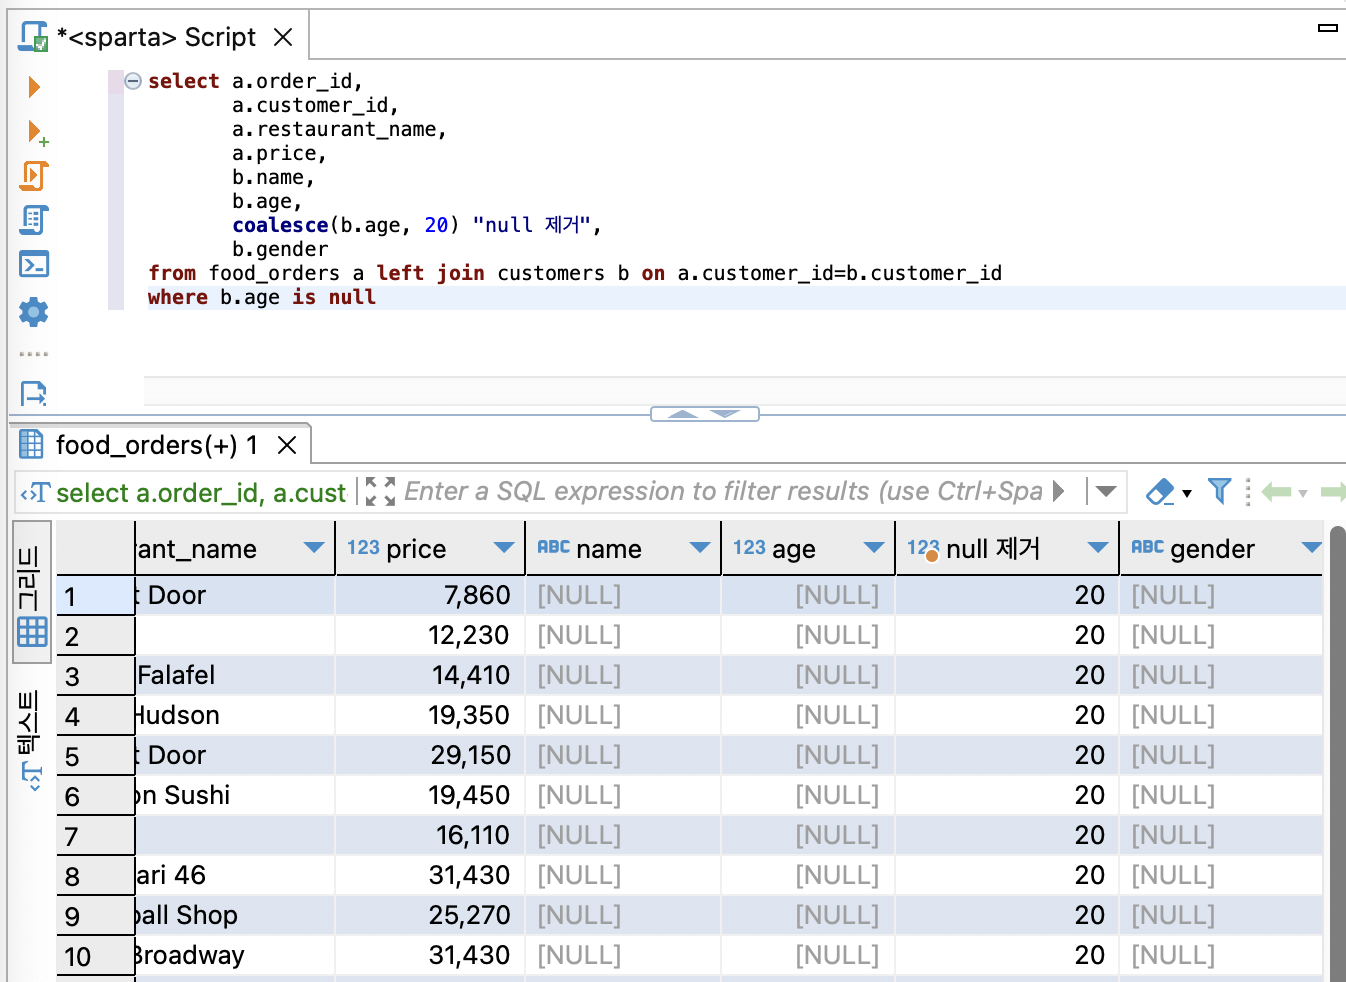Open the eraser options dropdown arrow

(1187, 493)
